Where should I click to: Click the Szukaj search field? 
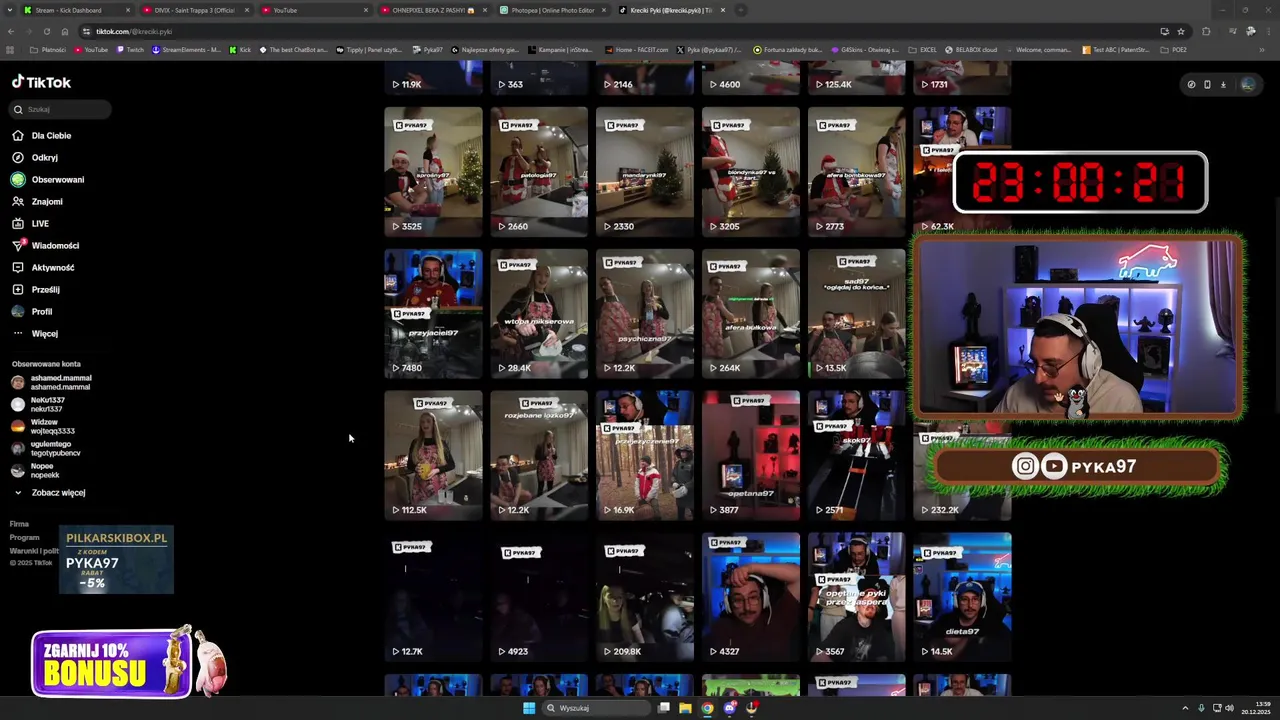[x=60, y=109]
